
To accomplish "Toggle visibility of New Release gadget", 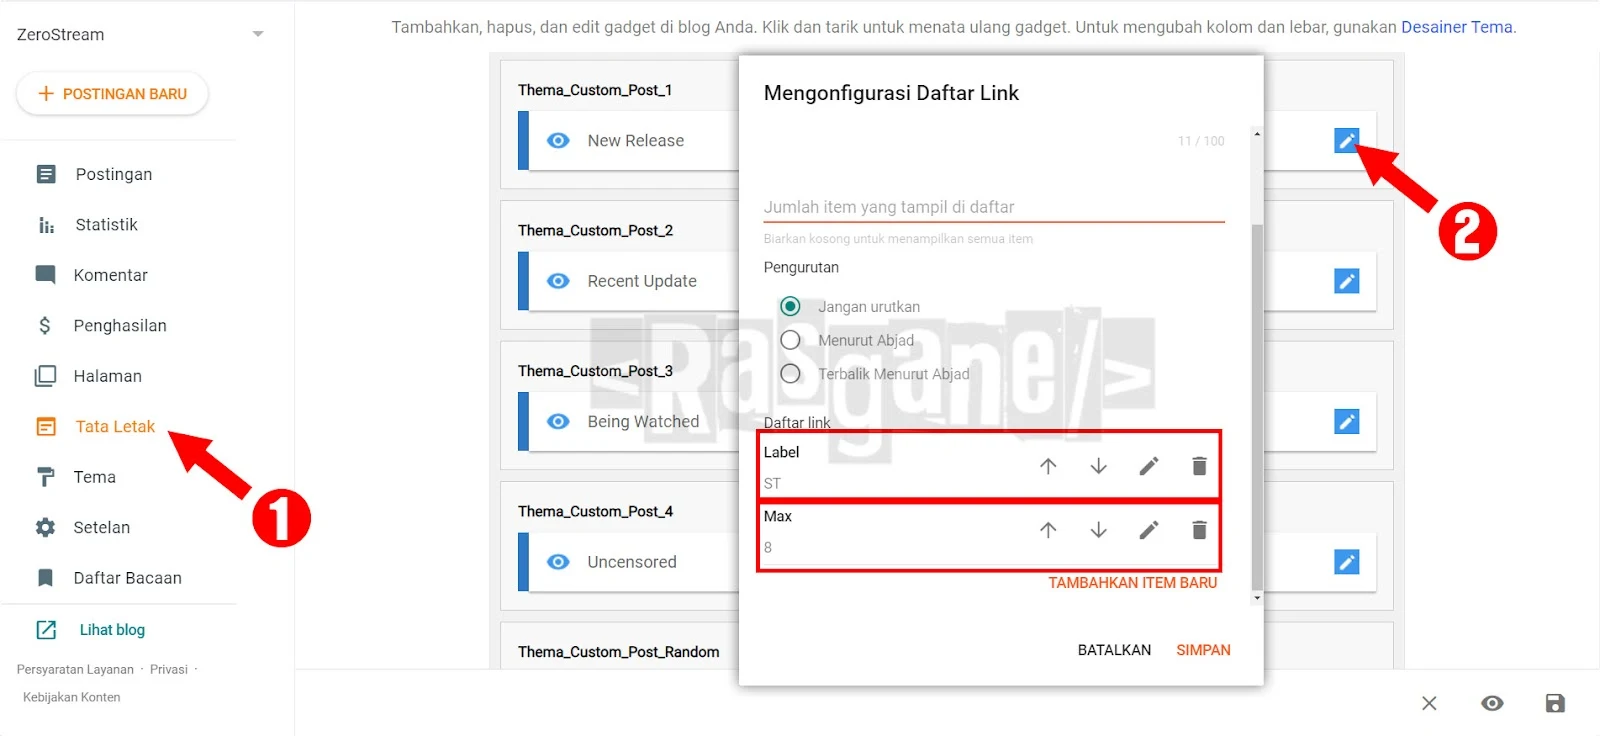I will pyautogui.click(x=559, y=141).
